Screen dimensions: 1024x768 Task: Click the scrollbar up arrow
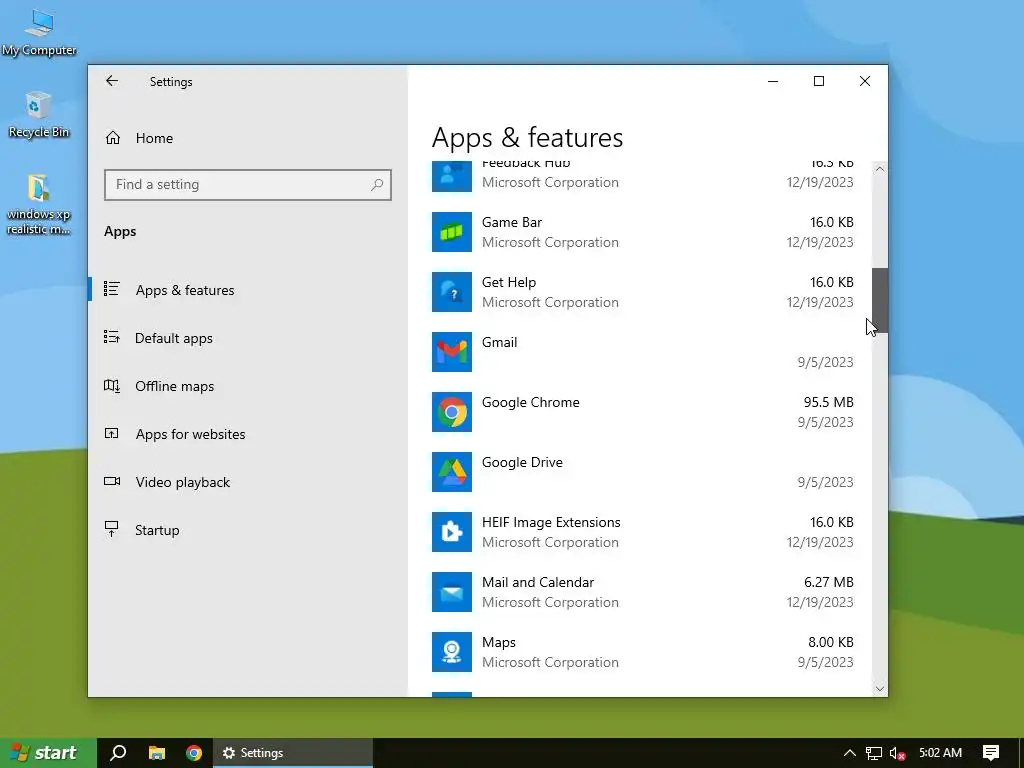tap(880, 168)
